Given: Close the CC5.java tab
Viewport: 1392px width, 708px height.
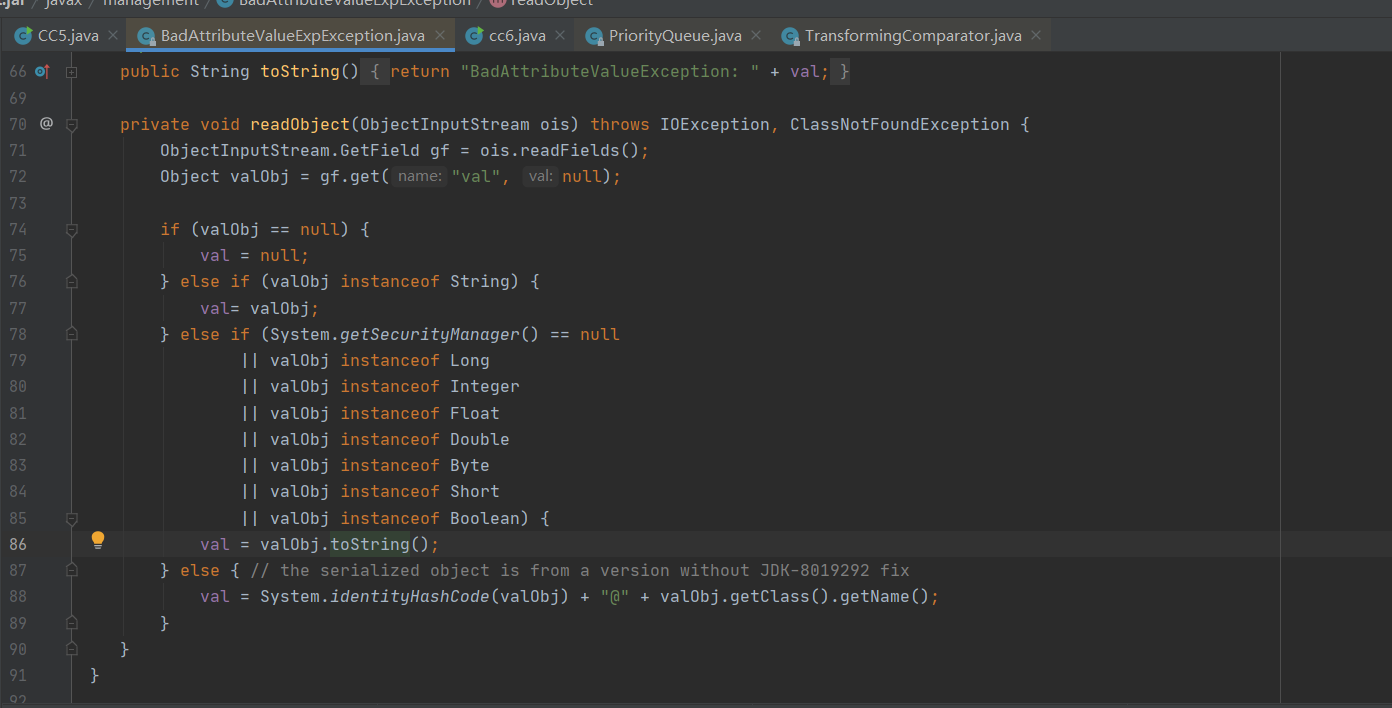Looking at the screenshot, I should click(113, 36).
